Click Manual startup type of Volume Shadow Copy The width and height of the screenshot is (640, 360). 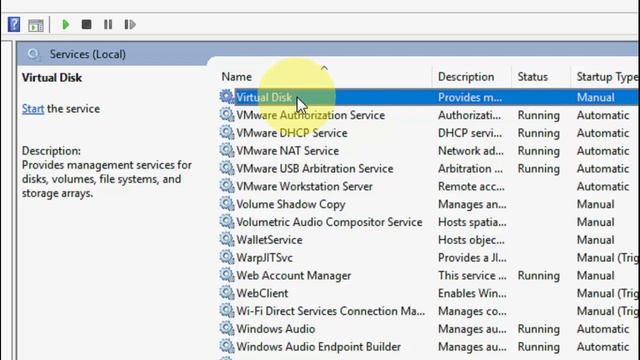[x=595, y=204]
